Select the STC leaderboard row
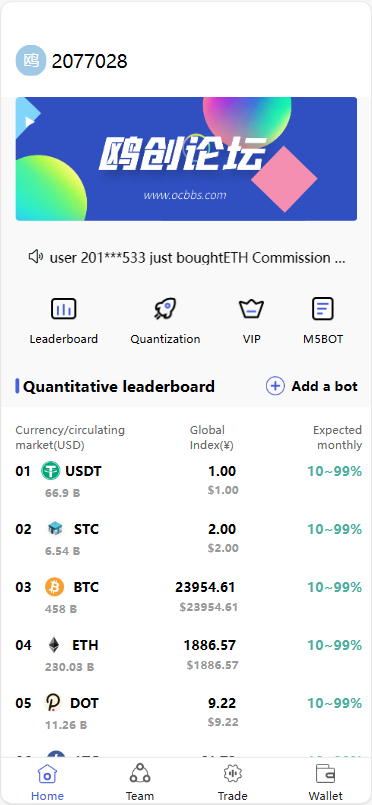This screenshot has height=805, width=372. [188, 539]
